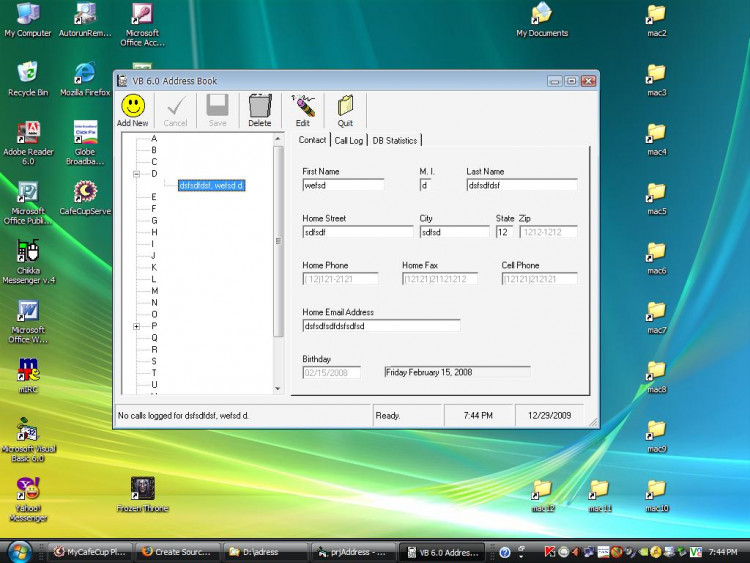Viewport: 750px width, 563px height.
Task: Open the DB Statistics tab
Action: [x=395, y=140]
